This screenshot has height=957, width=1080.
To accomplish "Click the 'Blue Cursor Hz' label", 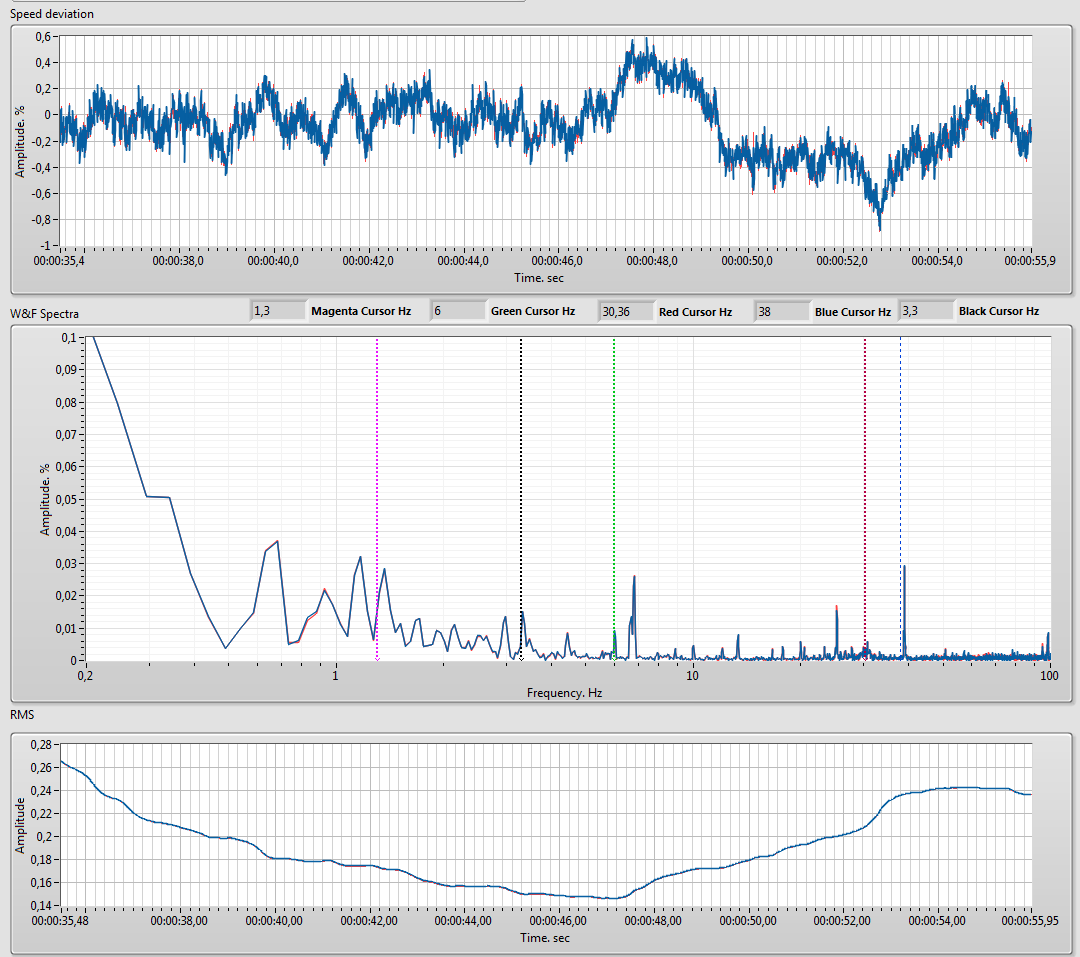I will (x=853, y=312).
